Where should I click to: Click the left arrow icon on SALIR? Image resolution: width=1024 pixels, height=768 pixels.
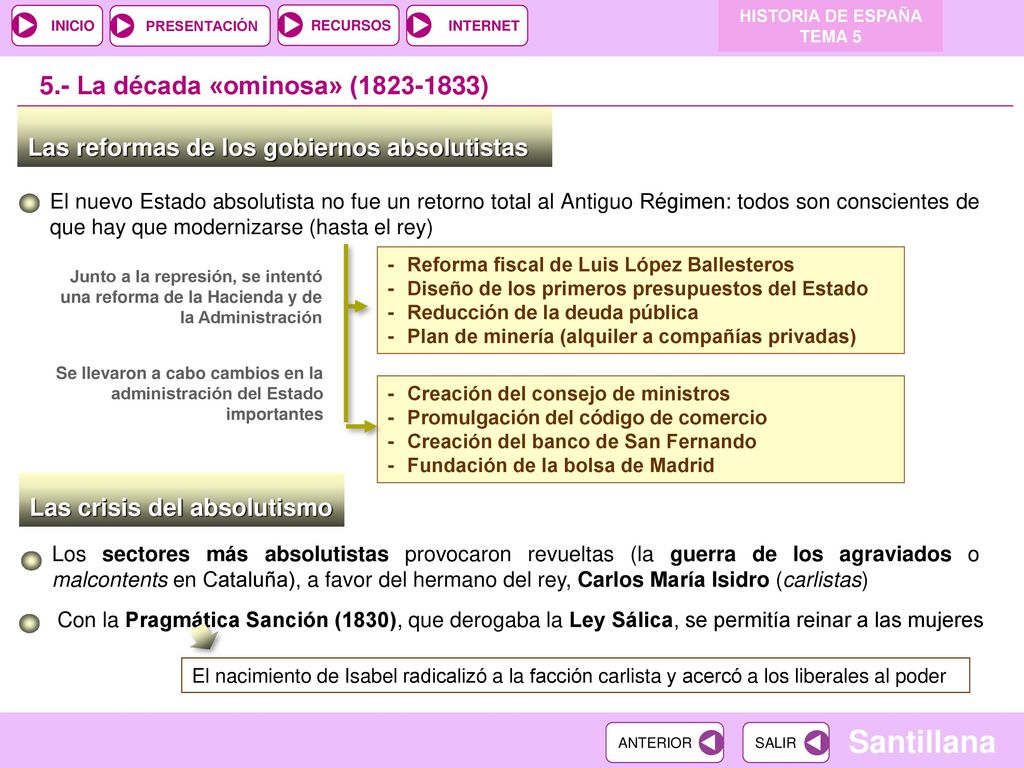click(x=816, y=743)
